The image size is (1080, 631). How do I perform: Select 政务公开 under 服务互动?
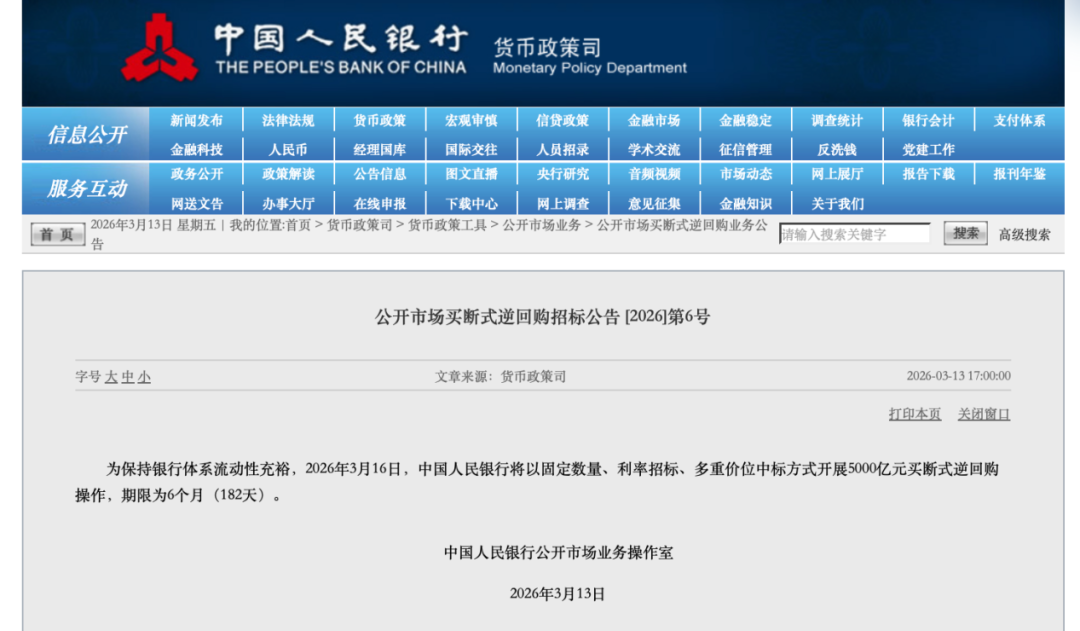coord(196,174)
